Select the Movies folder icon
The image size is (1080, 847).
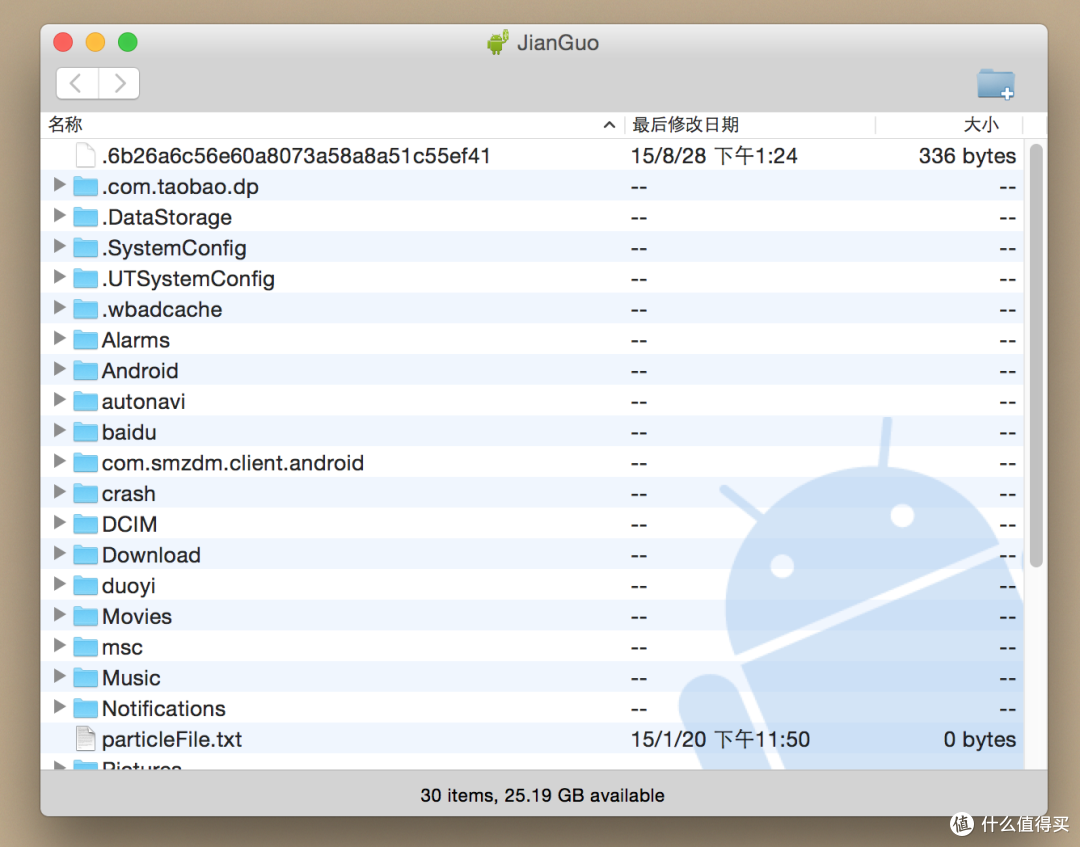[x=85, y=616]
